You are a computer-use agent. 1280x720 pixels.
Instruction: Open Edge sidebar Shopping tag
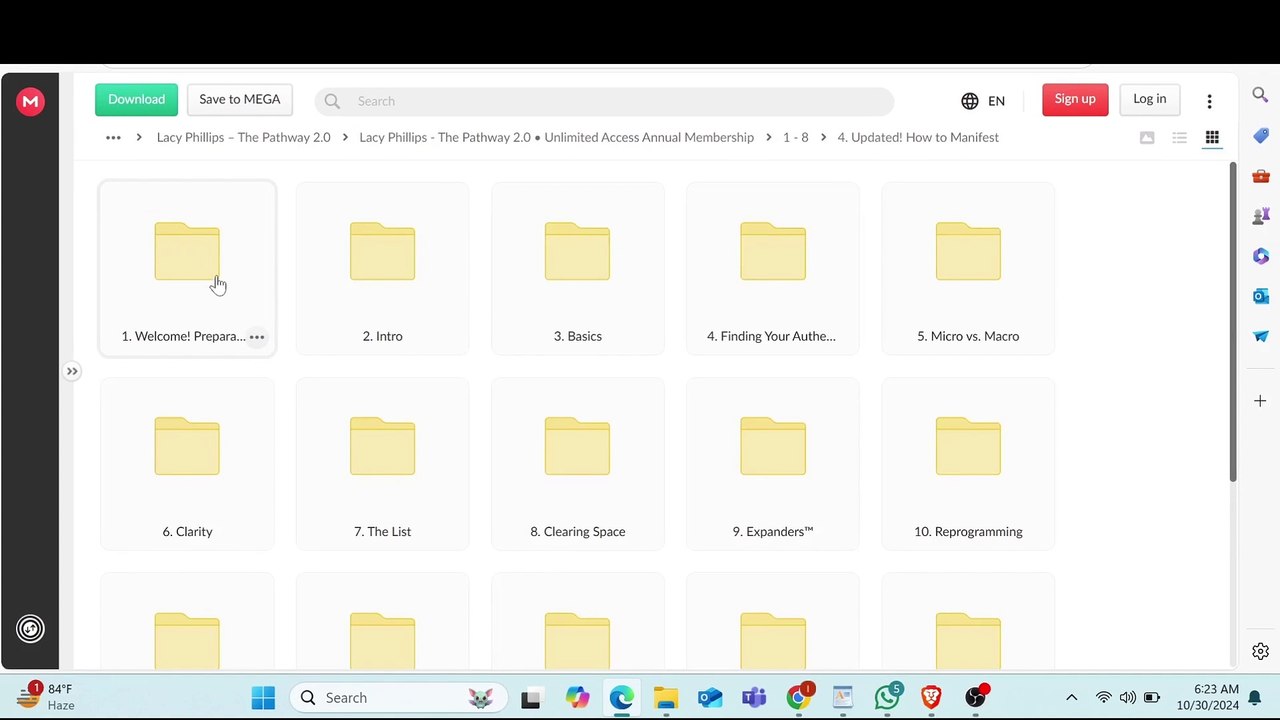[1260, 136]
